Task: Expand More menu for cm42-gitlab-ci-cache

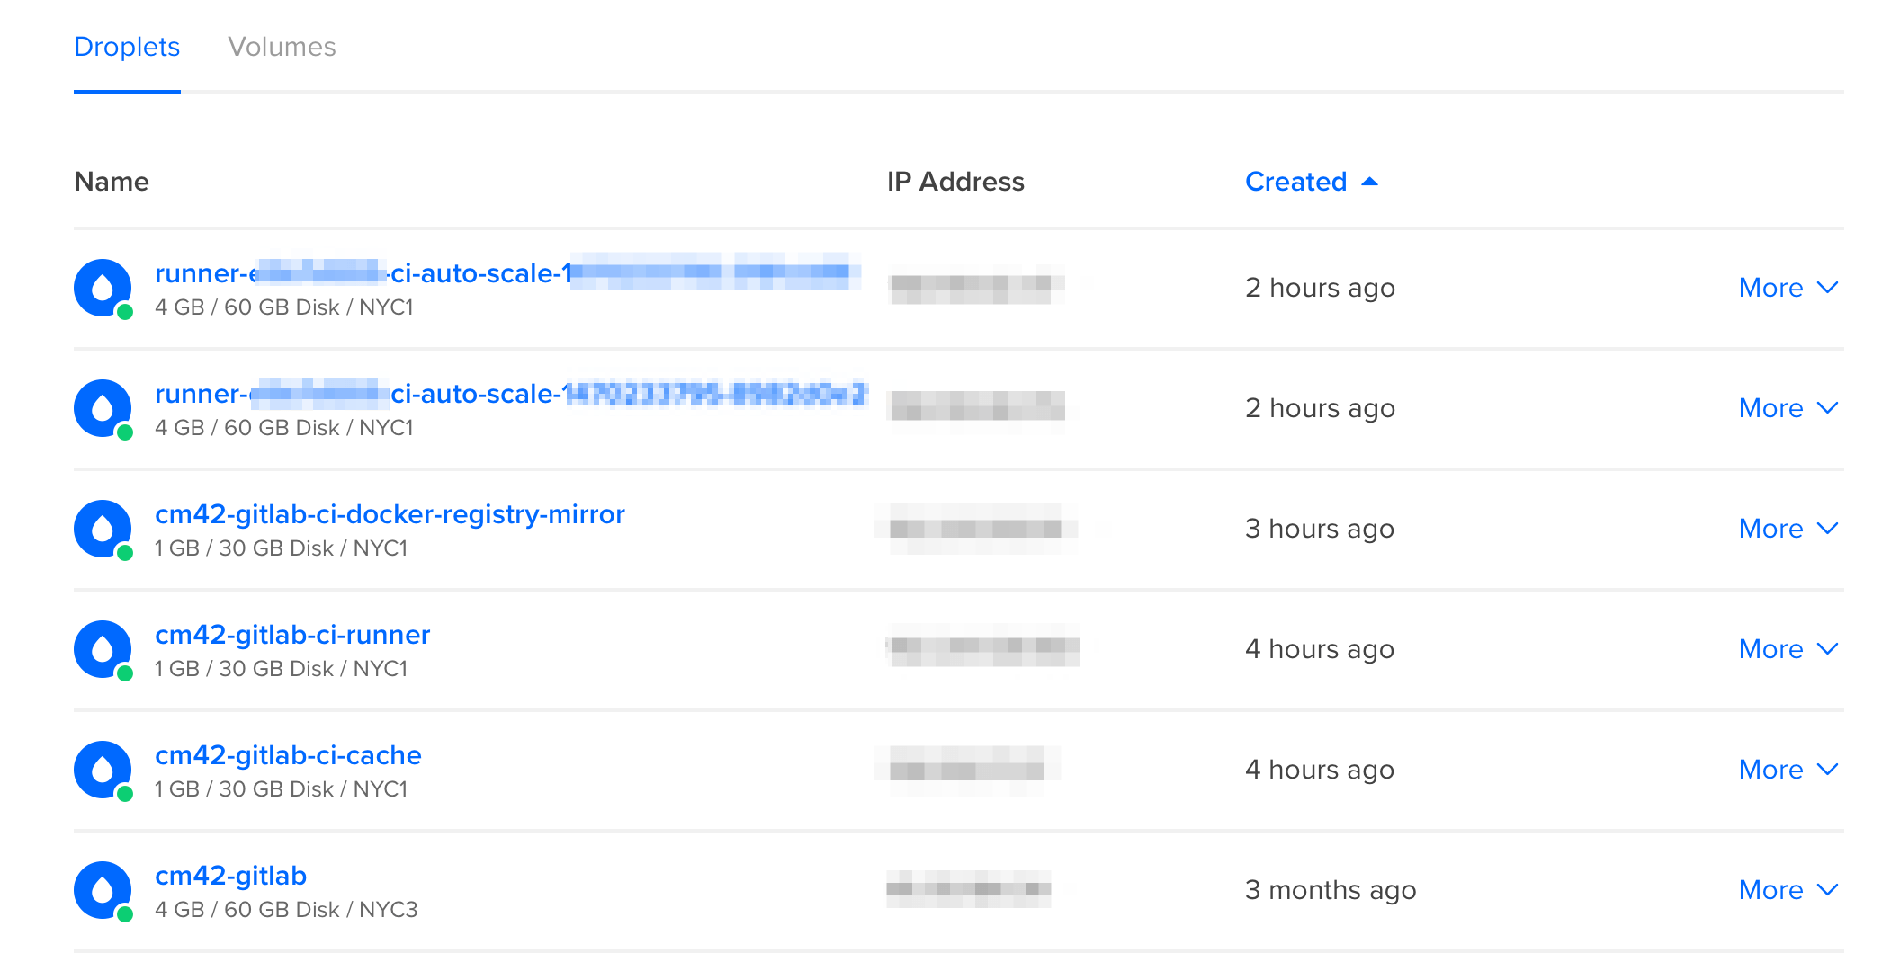Action: pos(1788,770)
